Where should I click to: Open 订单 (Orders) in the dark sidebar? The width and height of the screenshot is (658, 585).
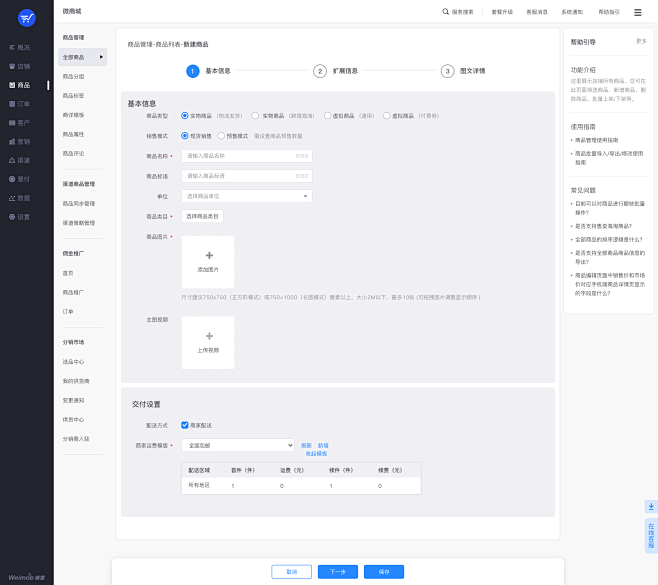[24, 104]
